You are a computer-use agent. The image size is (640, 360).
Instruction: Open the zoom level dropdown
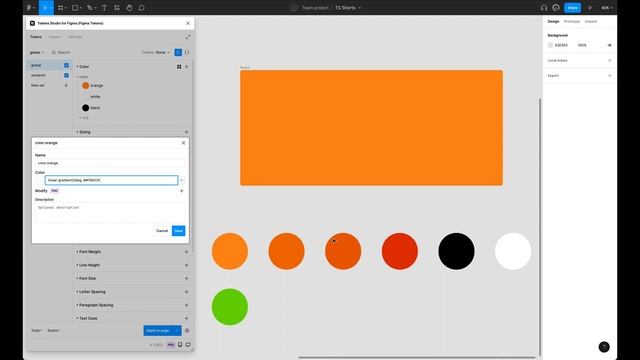[x=607, y=7]
